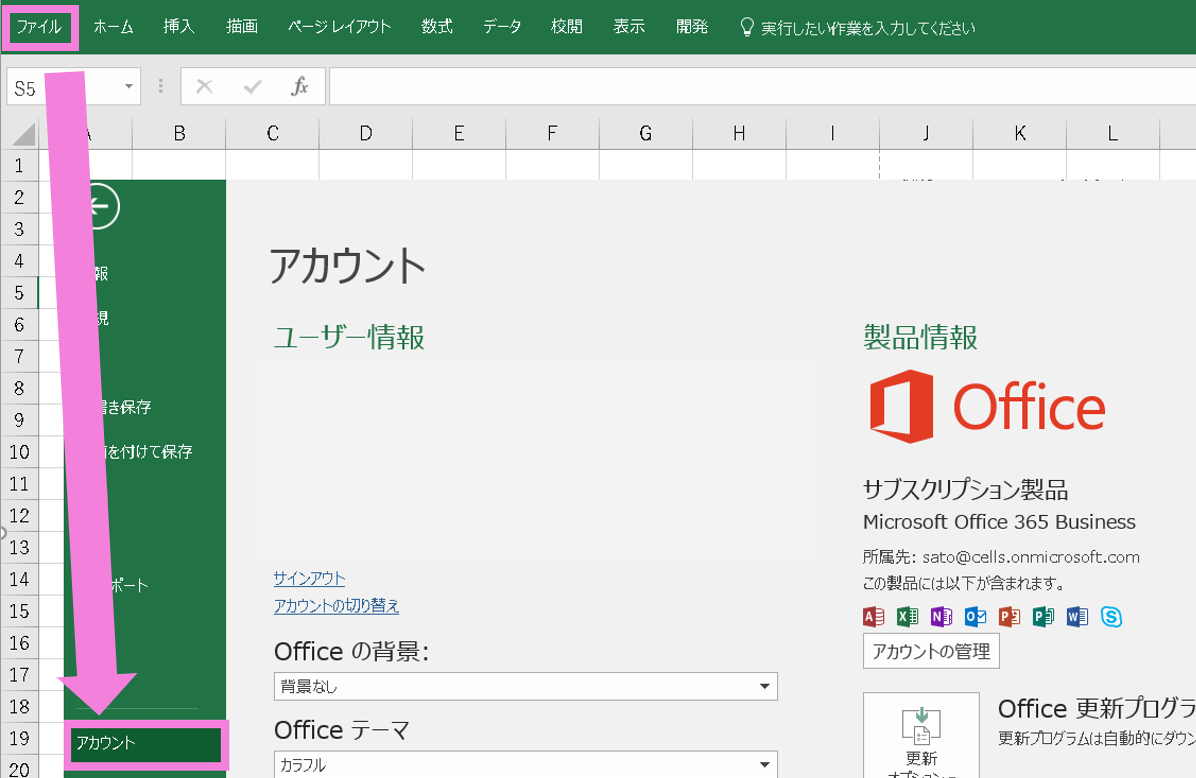The height and width of the screenshot is (778, 1196).
Task: Click the サインアウト link
Action: (309, 578)
